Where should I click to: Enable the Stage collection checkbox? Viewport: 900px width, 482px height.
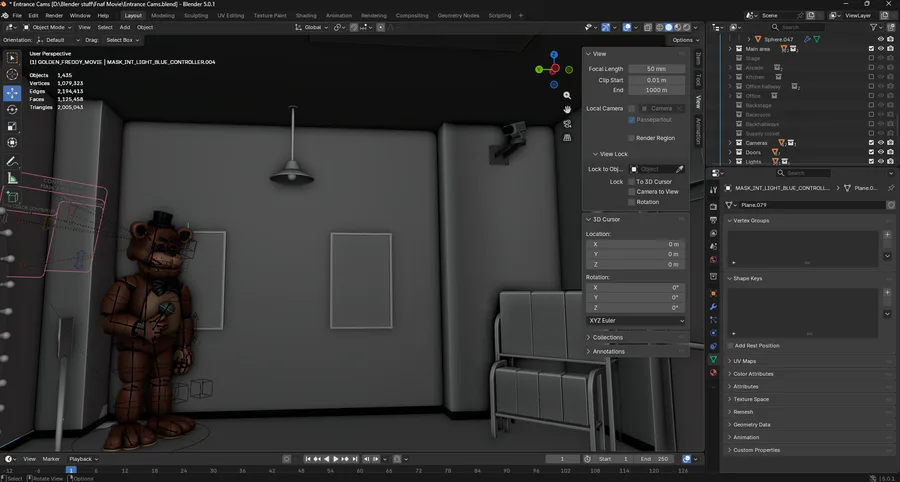(x=871, y=59)
